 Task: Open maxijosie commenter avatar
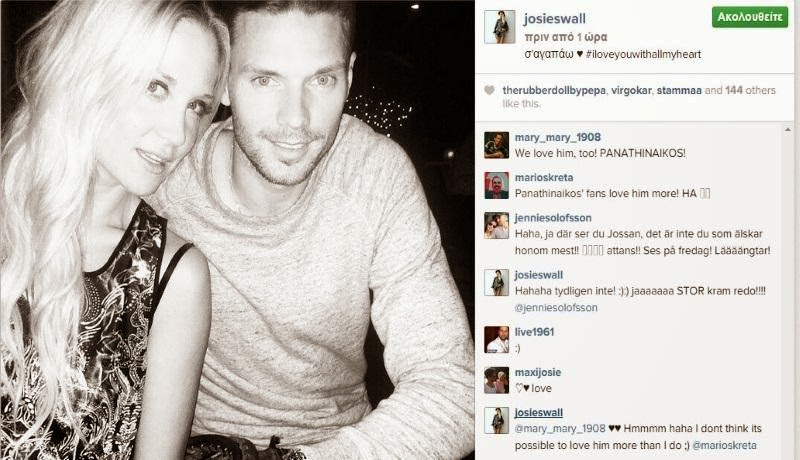point(496,380)
